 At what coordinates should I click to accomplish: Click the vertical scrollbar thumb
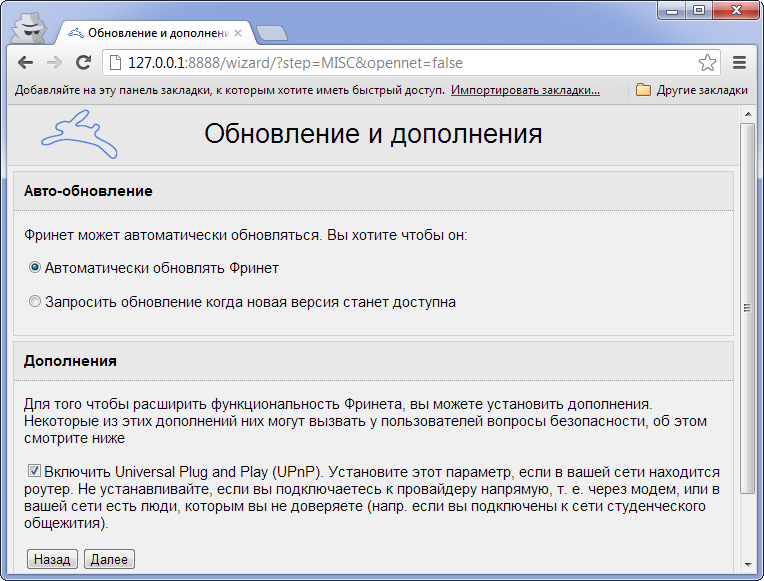pos(747,308)
